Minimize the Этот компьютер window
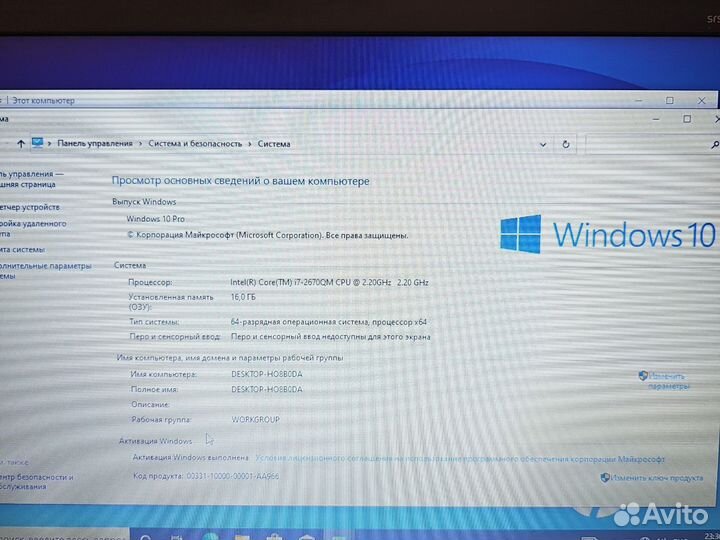Image resolution: width=720 pixels, height=540 pixels. [x=639, y=100]
